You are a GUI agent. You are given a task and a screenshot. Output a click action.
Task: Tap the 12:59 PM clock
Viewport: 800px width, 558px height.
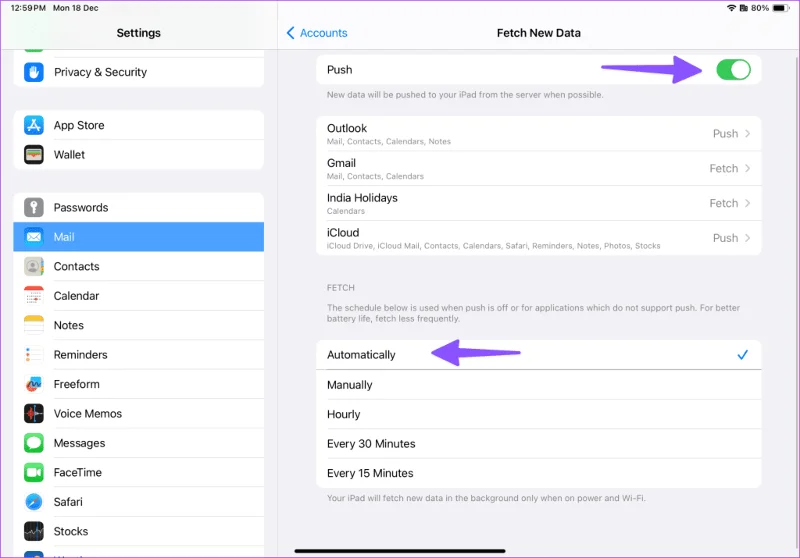(28, 8)
